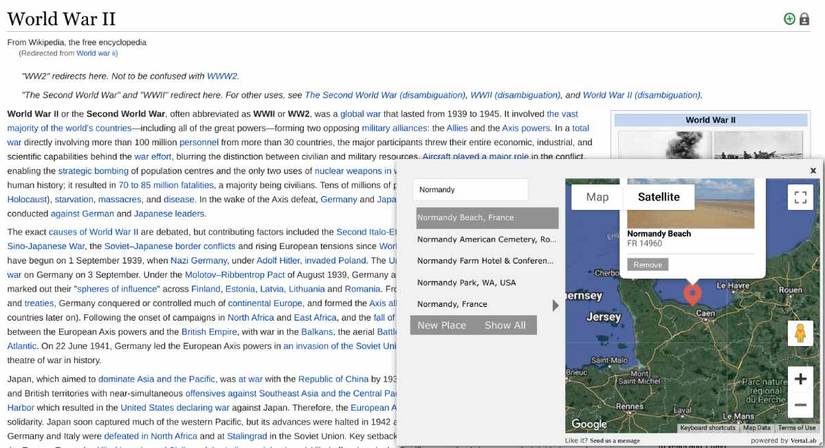825x448 pixels.
Task: Zoom in on the map
Action: 800,379
